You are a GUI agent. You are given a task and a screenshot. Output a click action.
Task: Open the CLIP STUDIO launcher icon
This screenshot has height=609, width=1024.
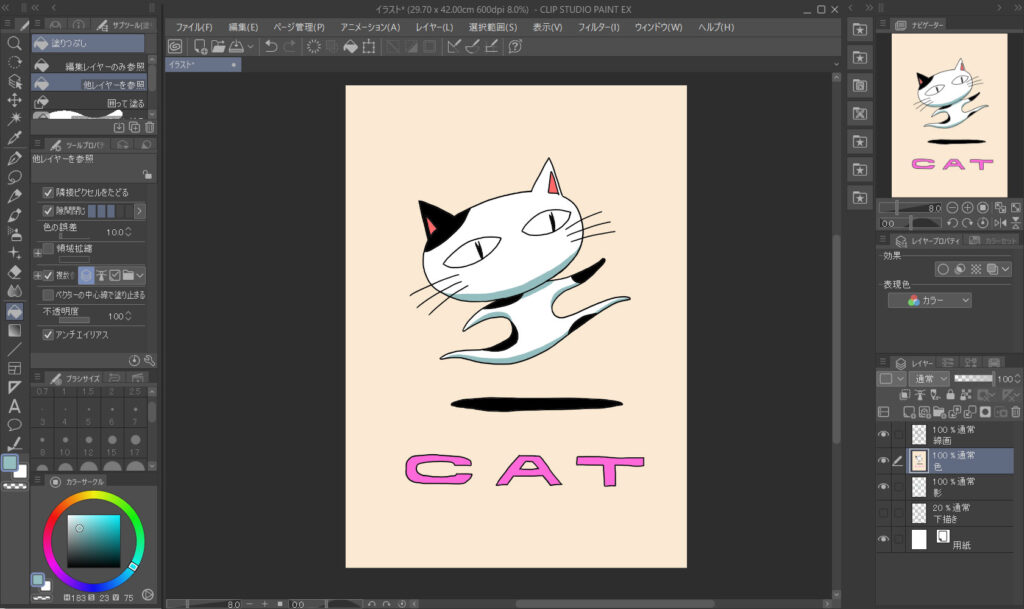click(x=175, y=46)
